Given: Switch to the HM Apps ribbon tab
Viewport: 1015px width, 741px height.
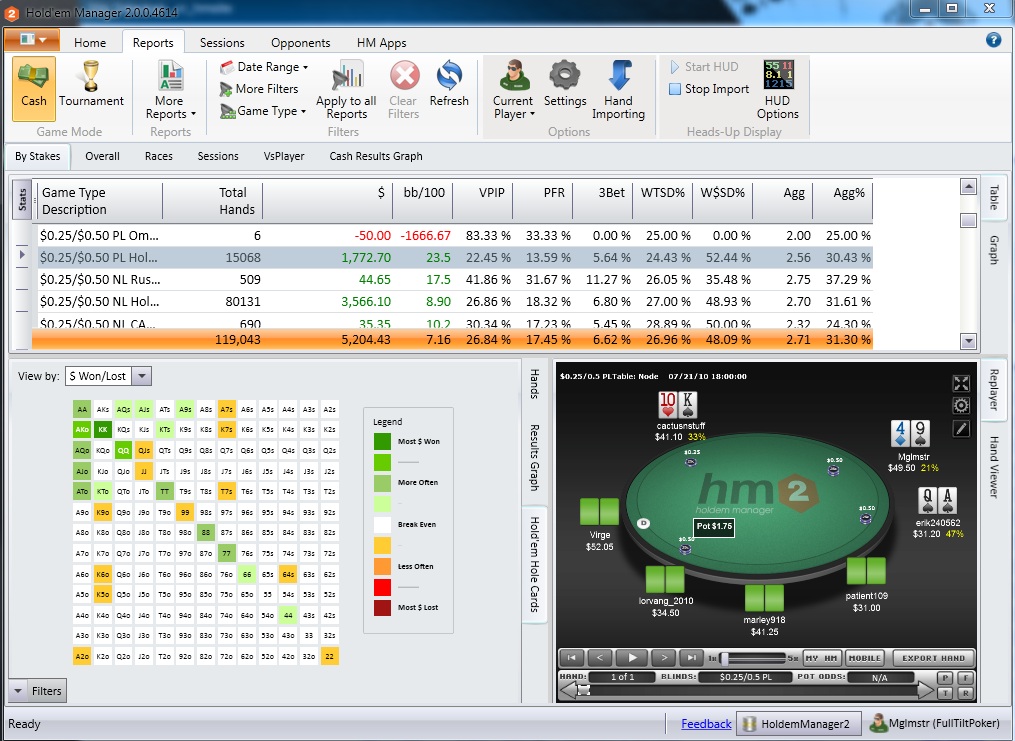Looking at the screenshot, I should click(x=381, y=43).
